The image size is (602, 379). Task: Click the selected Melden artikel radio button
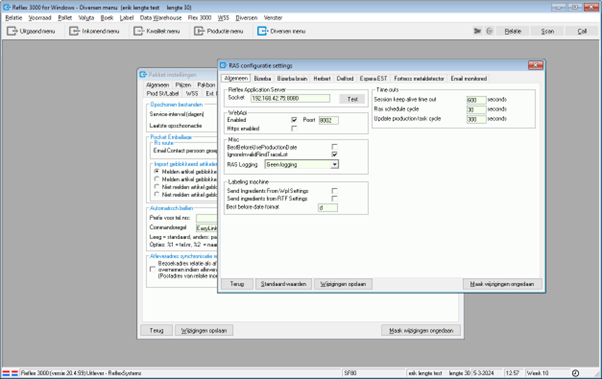[157, 171]
